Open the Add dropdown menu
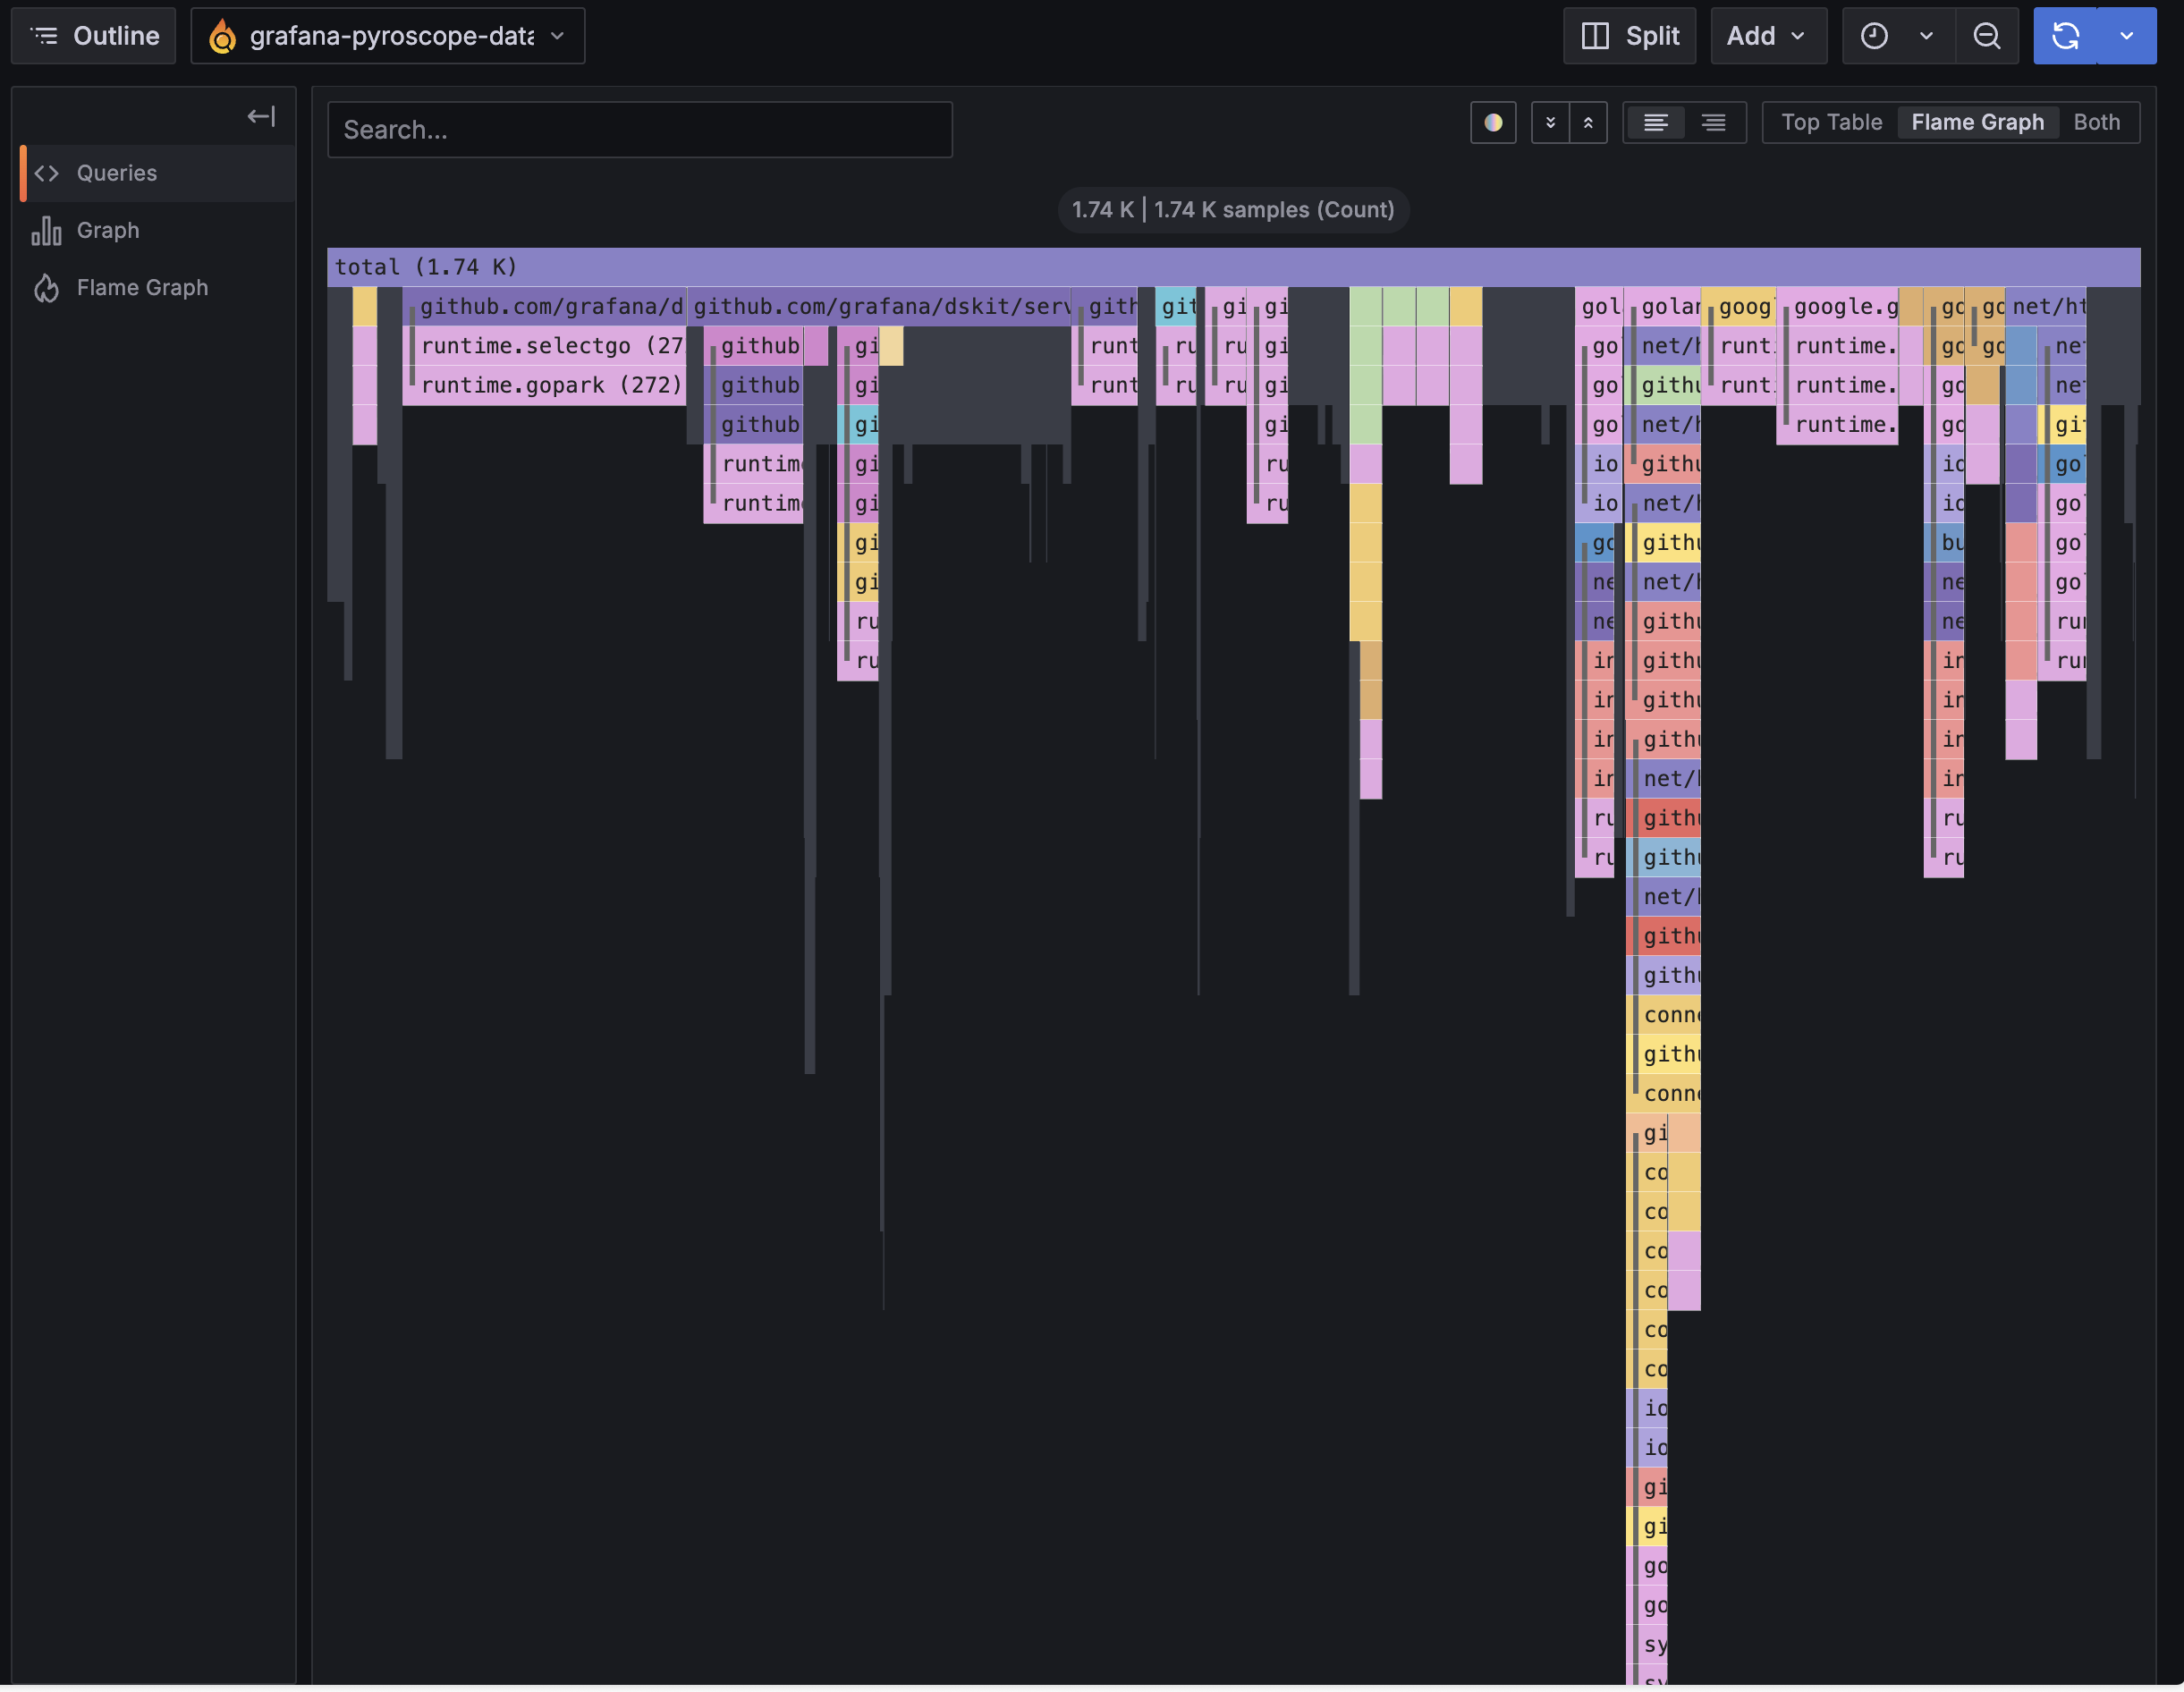This screenshot has width=2184, height=1692. coord(1768,35)
